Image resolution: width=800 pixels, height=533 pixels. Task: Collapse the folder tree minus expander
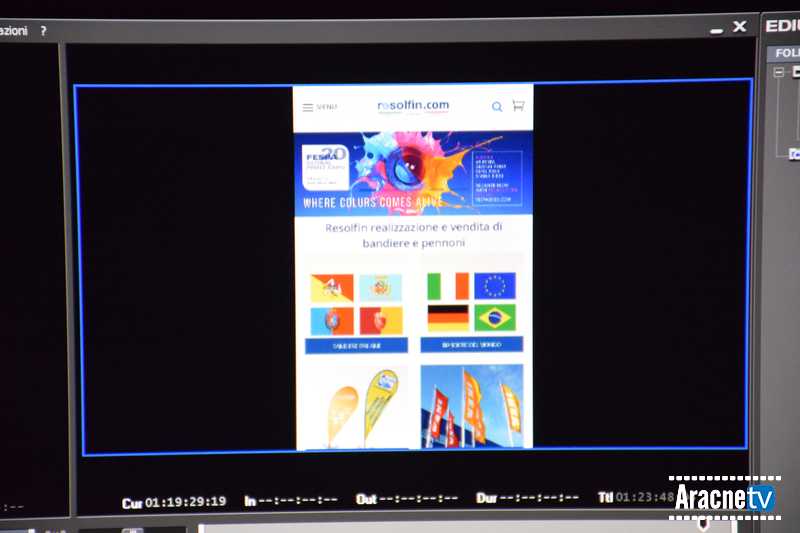click(x=779, y=72)
